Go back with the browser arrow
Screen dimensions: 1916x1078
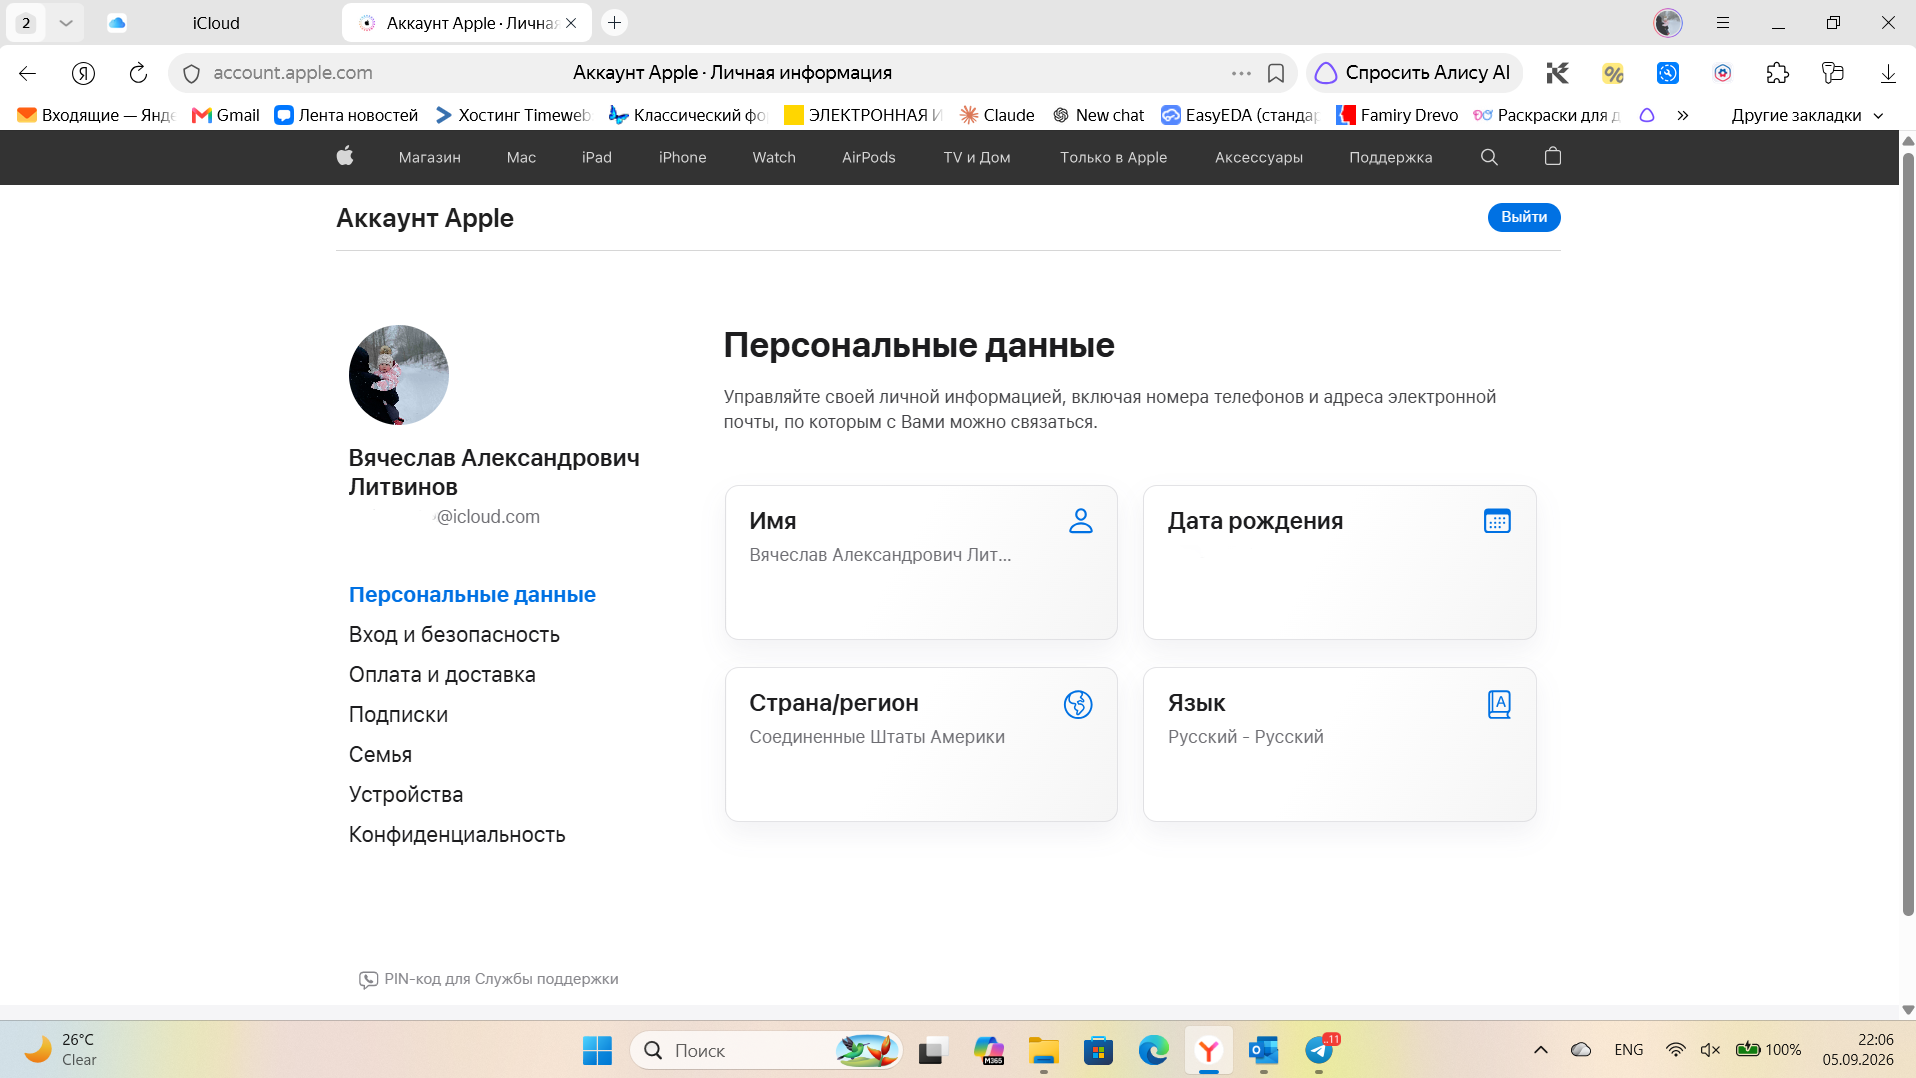(28, 73)
